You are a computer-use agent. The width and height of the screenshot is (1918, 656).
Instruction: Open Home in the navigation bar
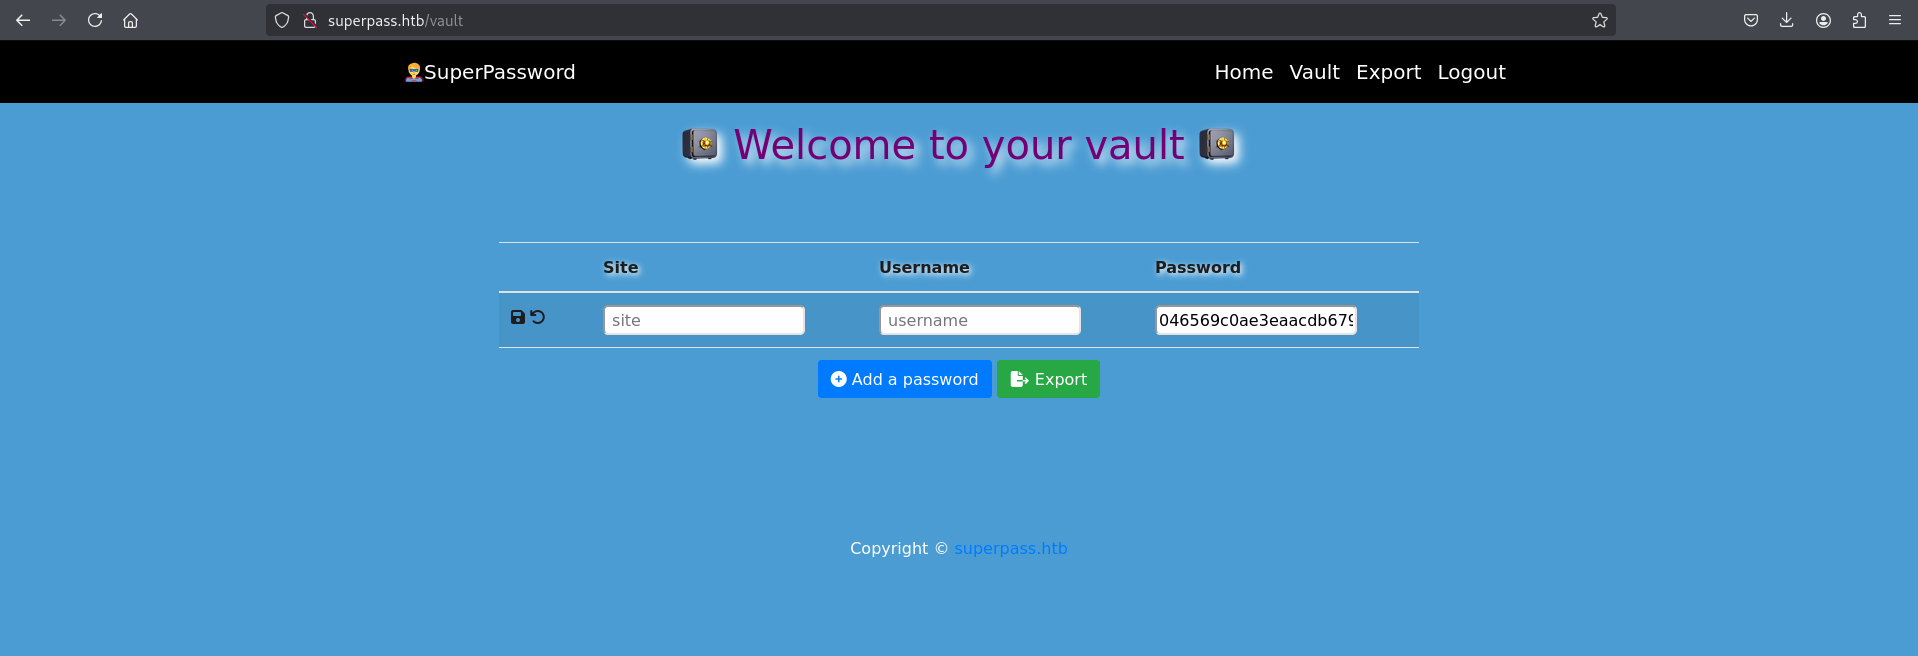coord(1243,72)
